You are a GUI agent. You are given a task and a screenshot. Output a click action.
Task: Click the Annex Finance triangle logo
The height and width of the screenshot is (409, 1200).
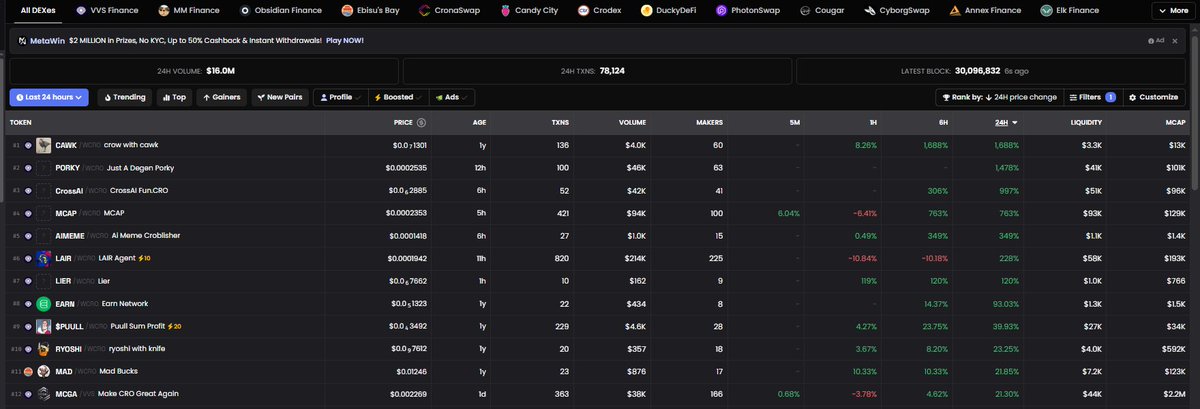(956, 10)
